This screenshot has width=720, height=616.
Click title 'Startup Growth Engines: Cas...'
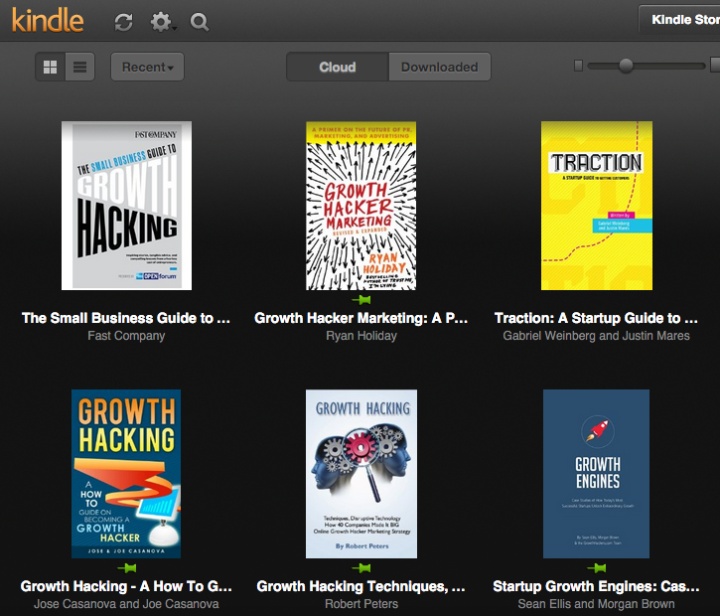(x=596, y=586)
